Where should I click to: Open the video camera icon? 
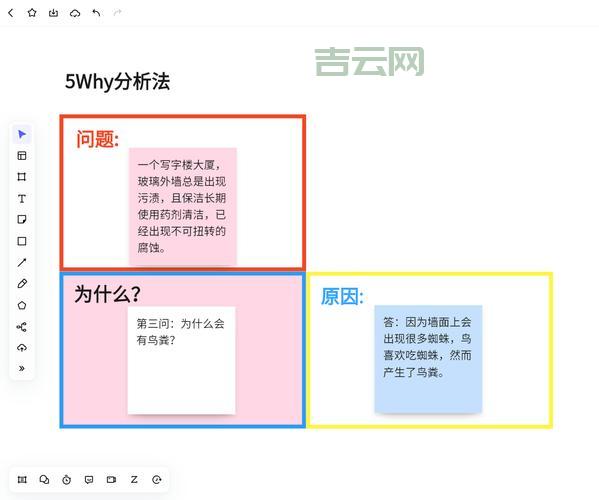click(111, 480)
